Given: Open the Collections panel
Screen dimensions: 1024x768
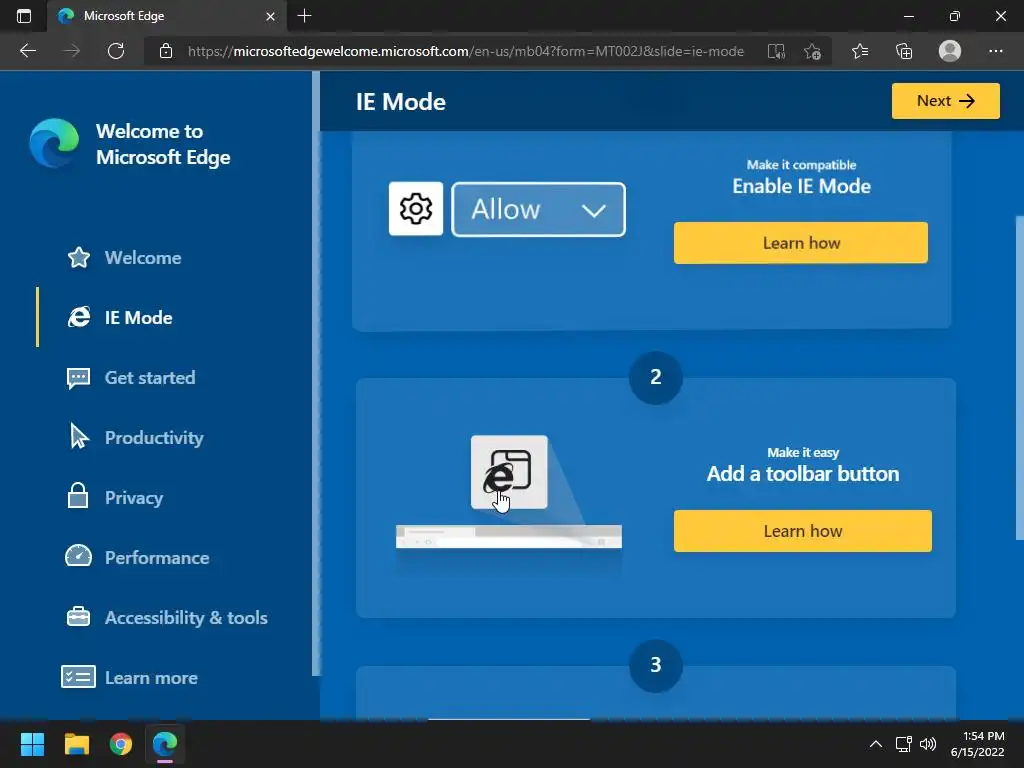Looking at the screenshot, I should pos(904,51).
